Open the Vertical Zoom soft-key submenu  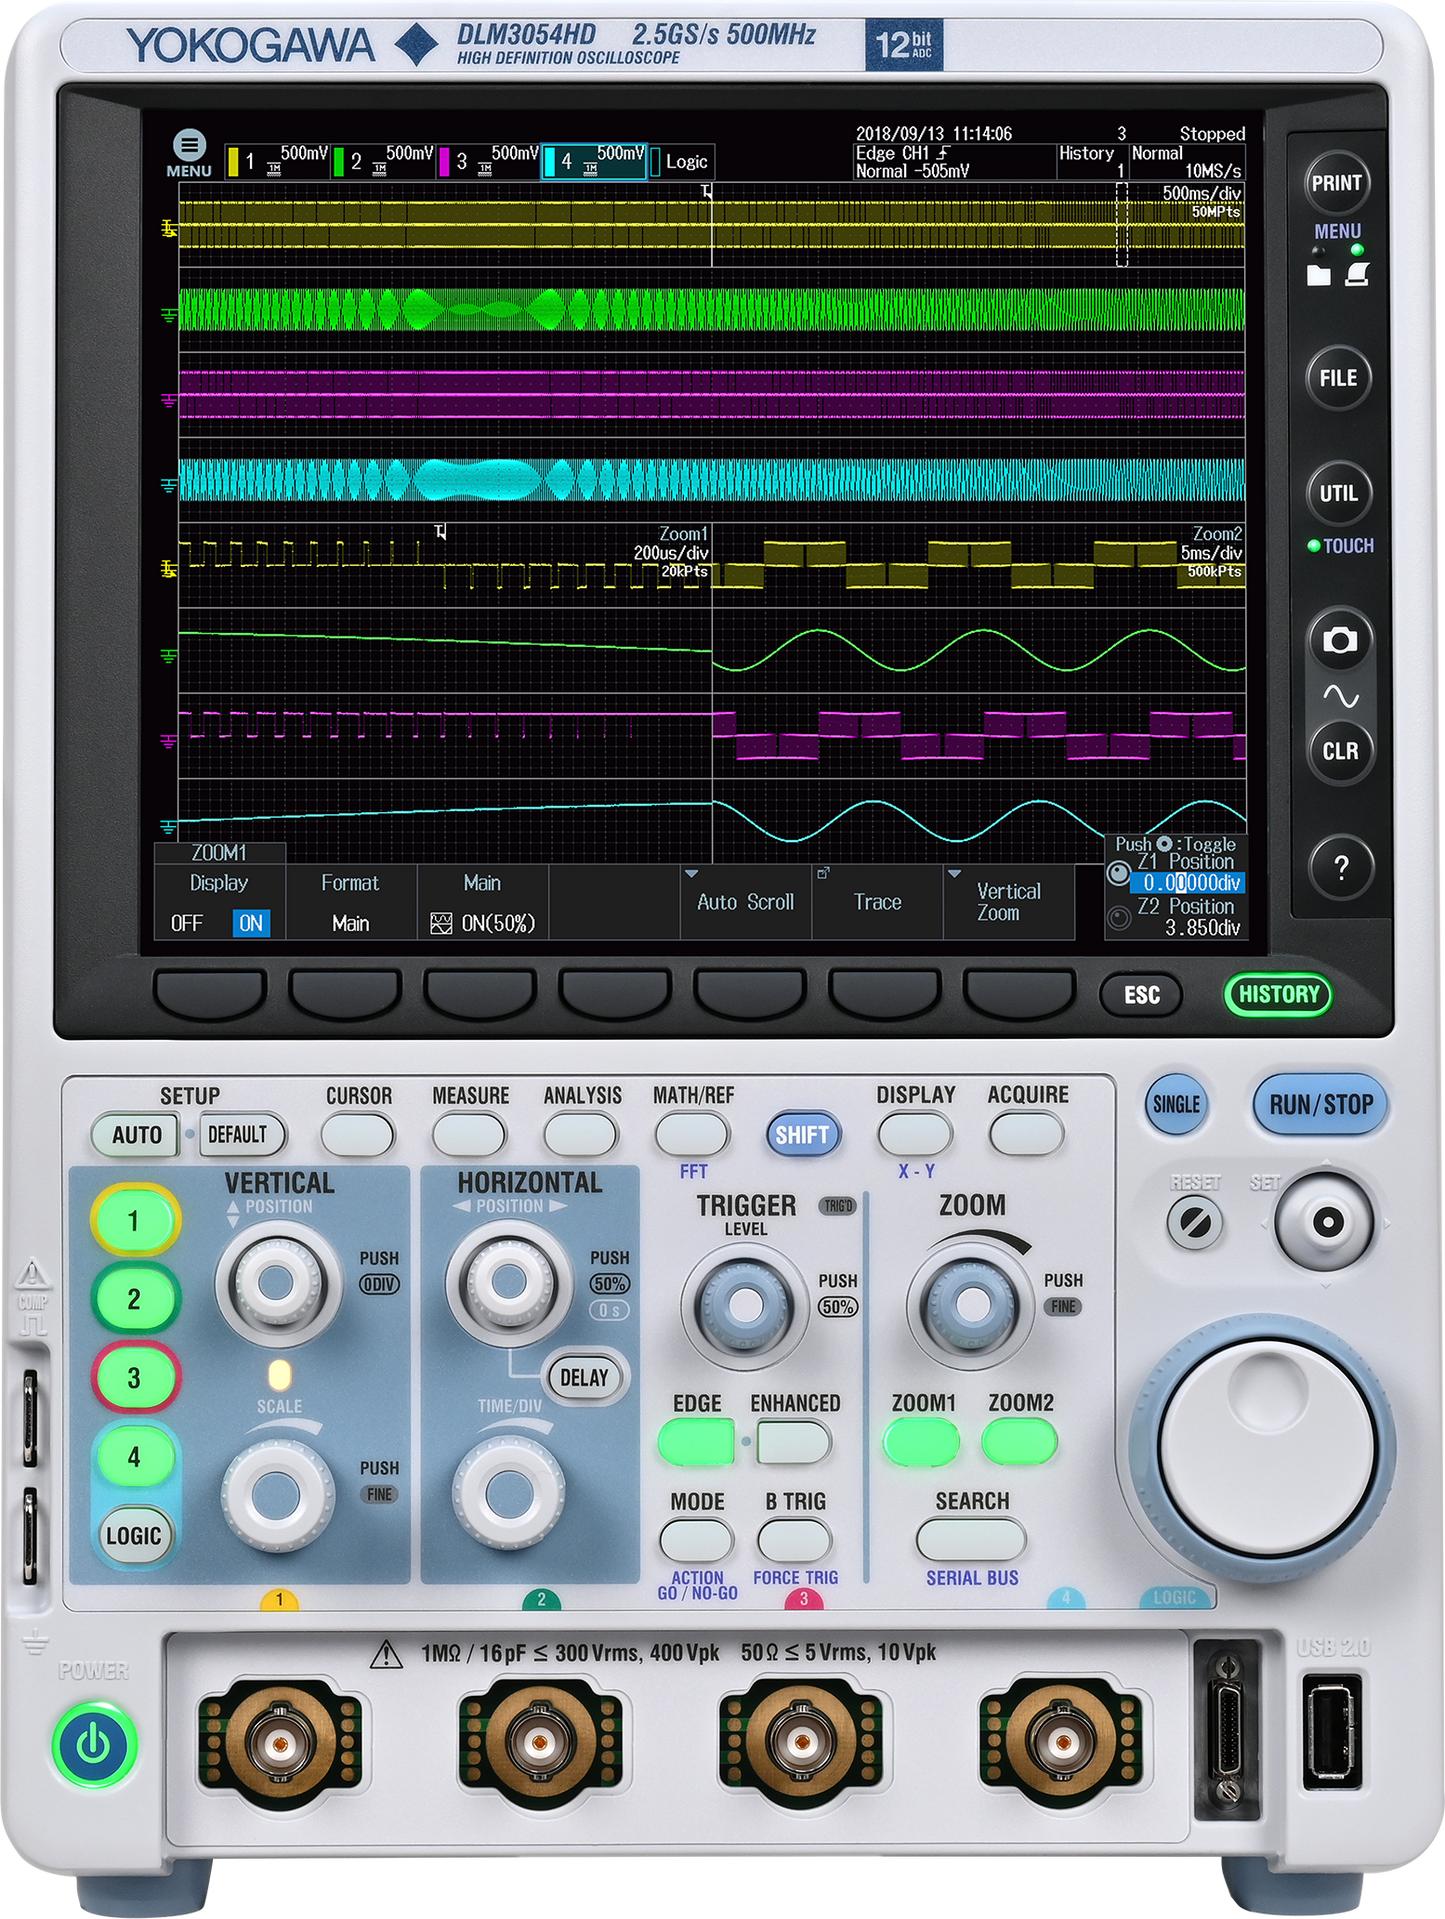[1009, 902]
